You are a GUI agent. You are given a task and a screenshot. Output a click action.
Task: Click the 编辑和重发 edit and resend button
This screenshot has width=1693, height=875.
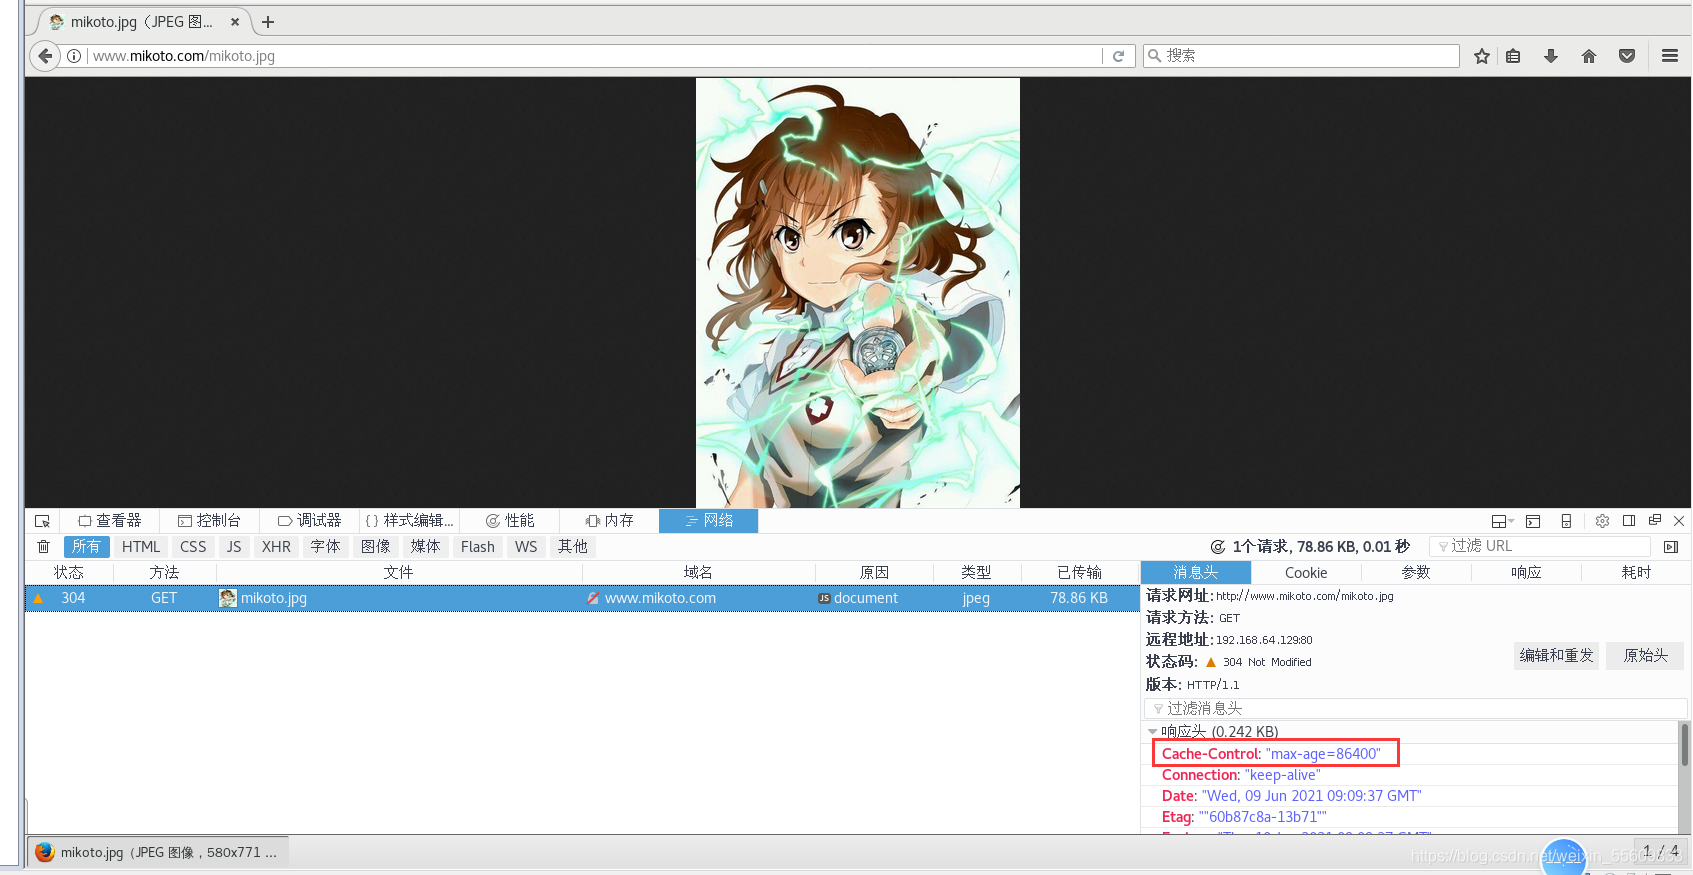pyautogui.click(x=1556, y=656)
